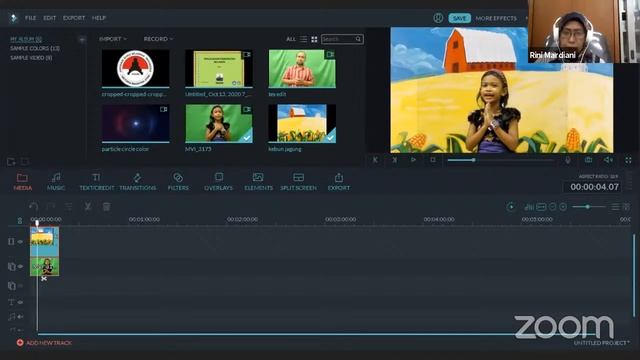
Task: Open the clip edit settings icon
Action: tap(69, 207)
